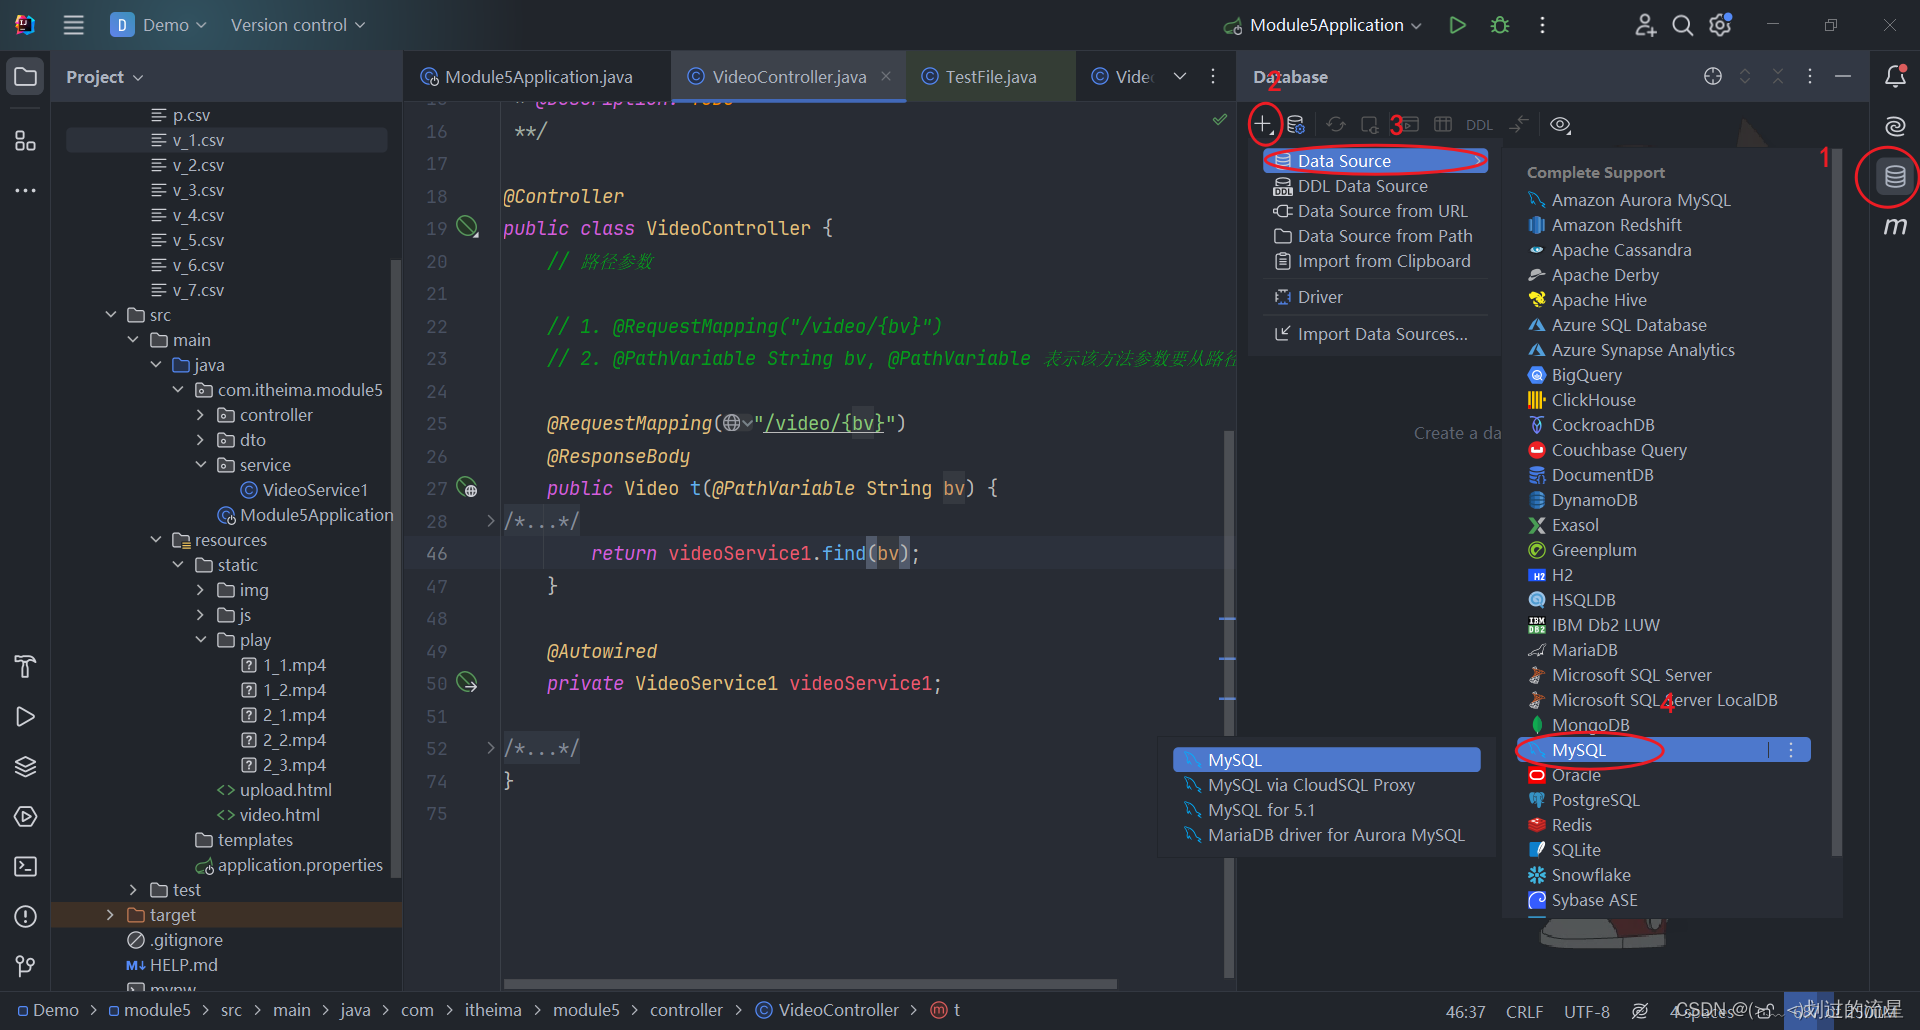Open the Version control dropdown

[x=298, y=25]
